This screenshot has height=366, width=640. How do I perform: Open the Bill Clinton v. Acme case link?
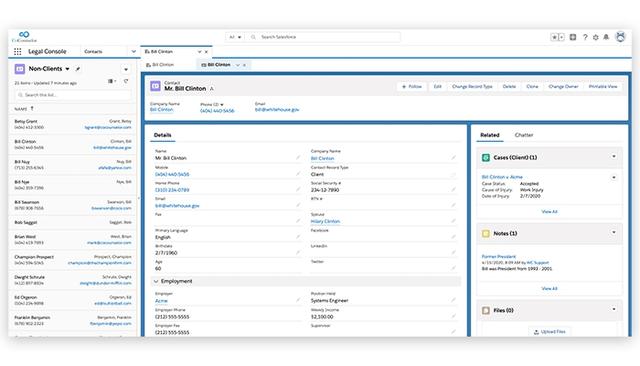click(x=502, y=177)
